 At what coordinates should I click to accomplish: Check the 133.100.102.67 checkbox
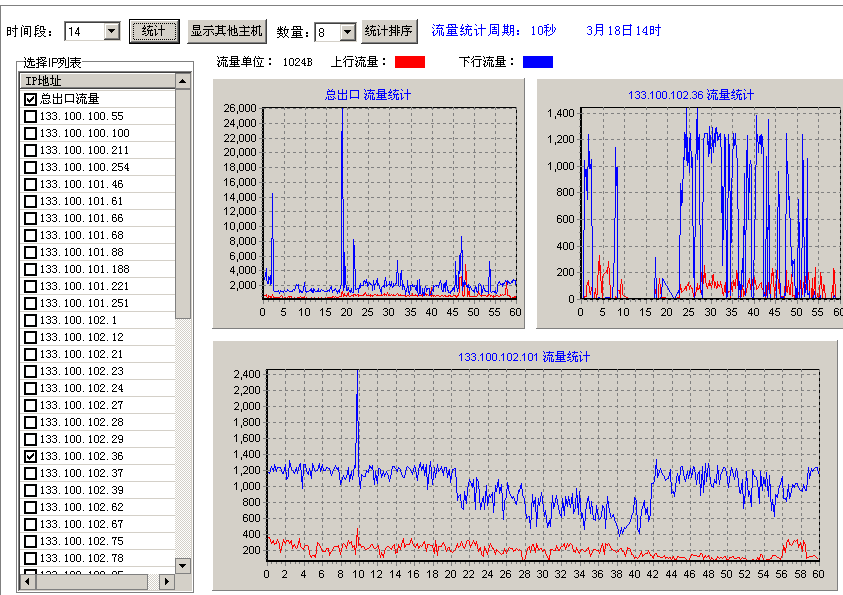[30, 524]
